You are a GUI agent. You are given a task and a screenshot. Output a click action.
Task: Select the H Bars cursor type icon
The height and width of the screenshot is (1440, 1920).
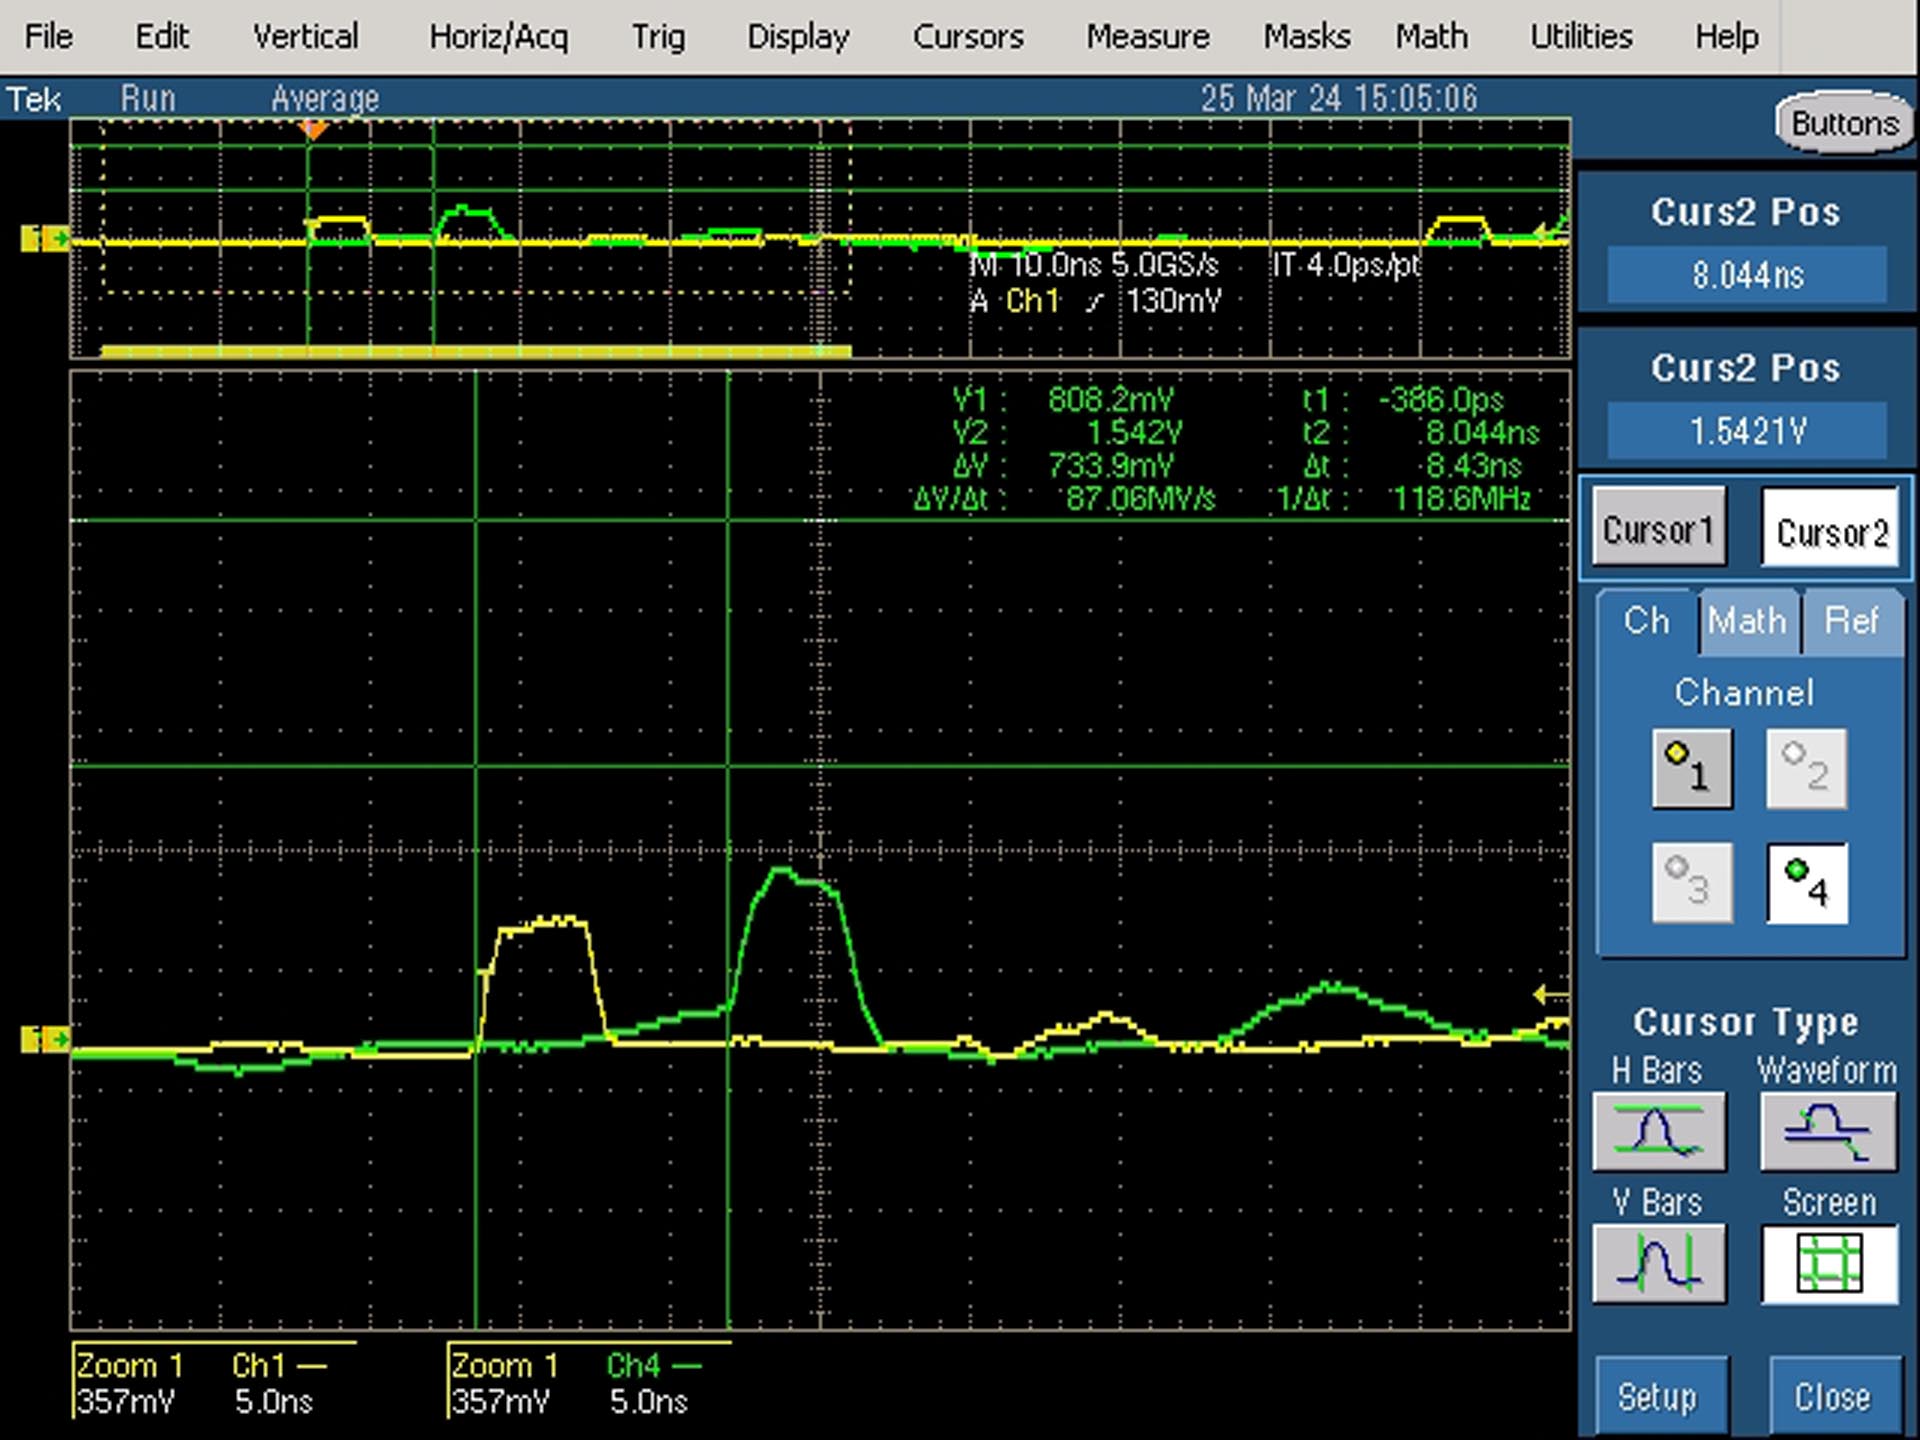pyautogui.click(x=1659, y=1132)
